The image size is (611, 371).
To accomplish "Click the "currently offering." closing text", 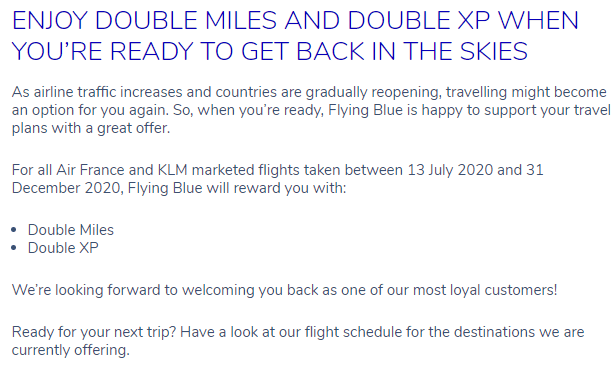I will tap(71, 350).
